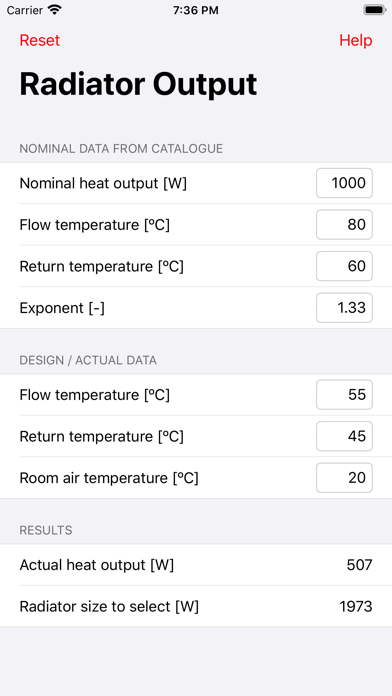Tap the Radiator Output title
The width and height of the screenshot is (392, 696).
(x=138, y=84)
